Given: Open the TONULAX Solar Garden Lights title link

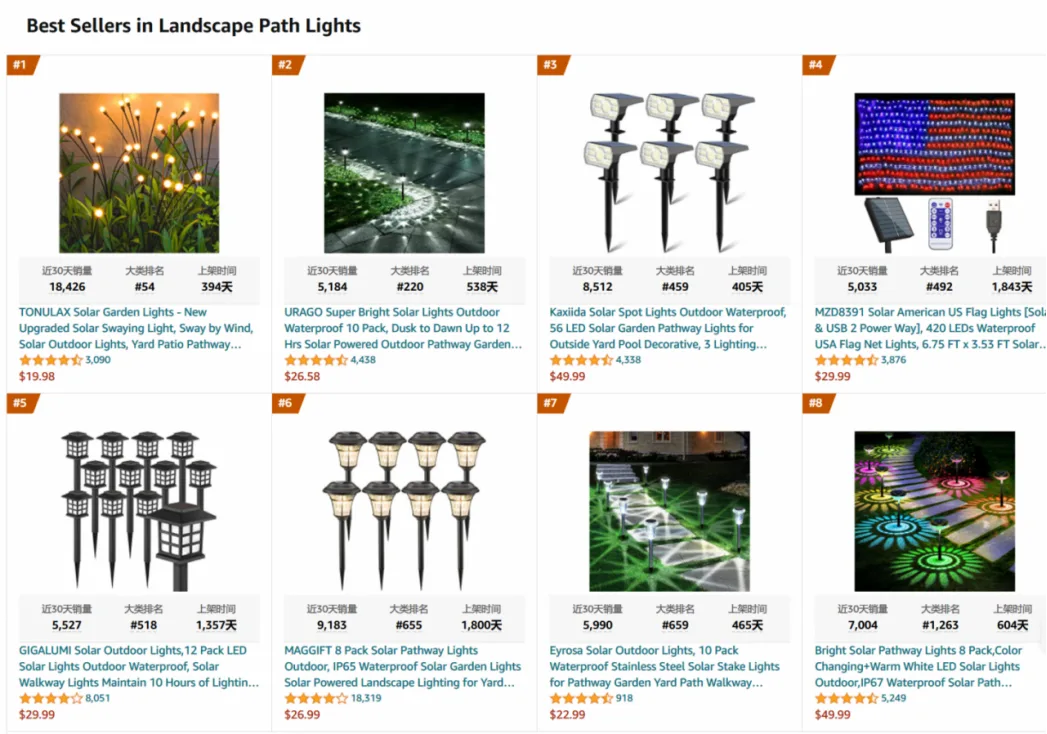Looking at the screenshot, I should 136,328.
